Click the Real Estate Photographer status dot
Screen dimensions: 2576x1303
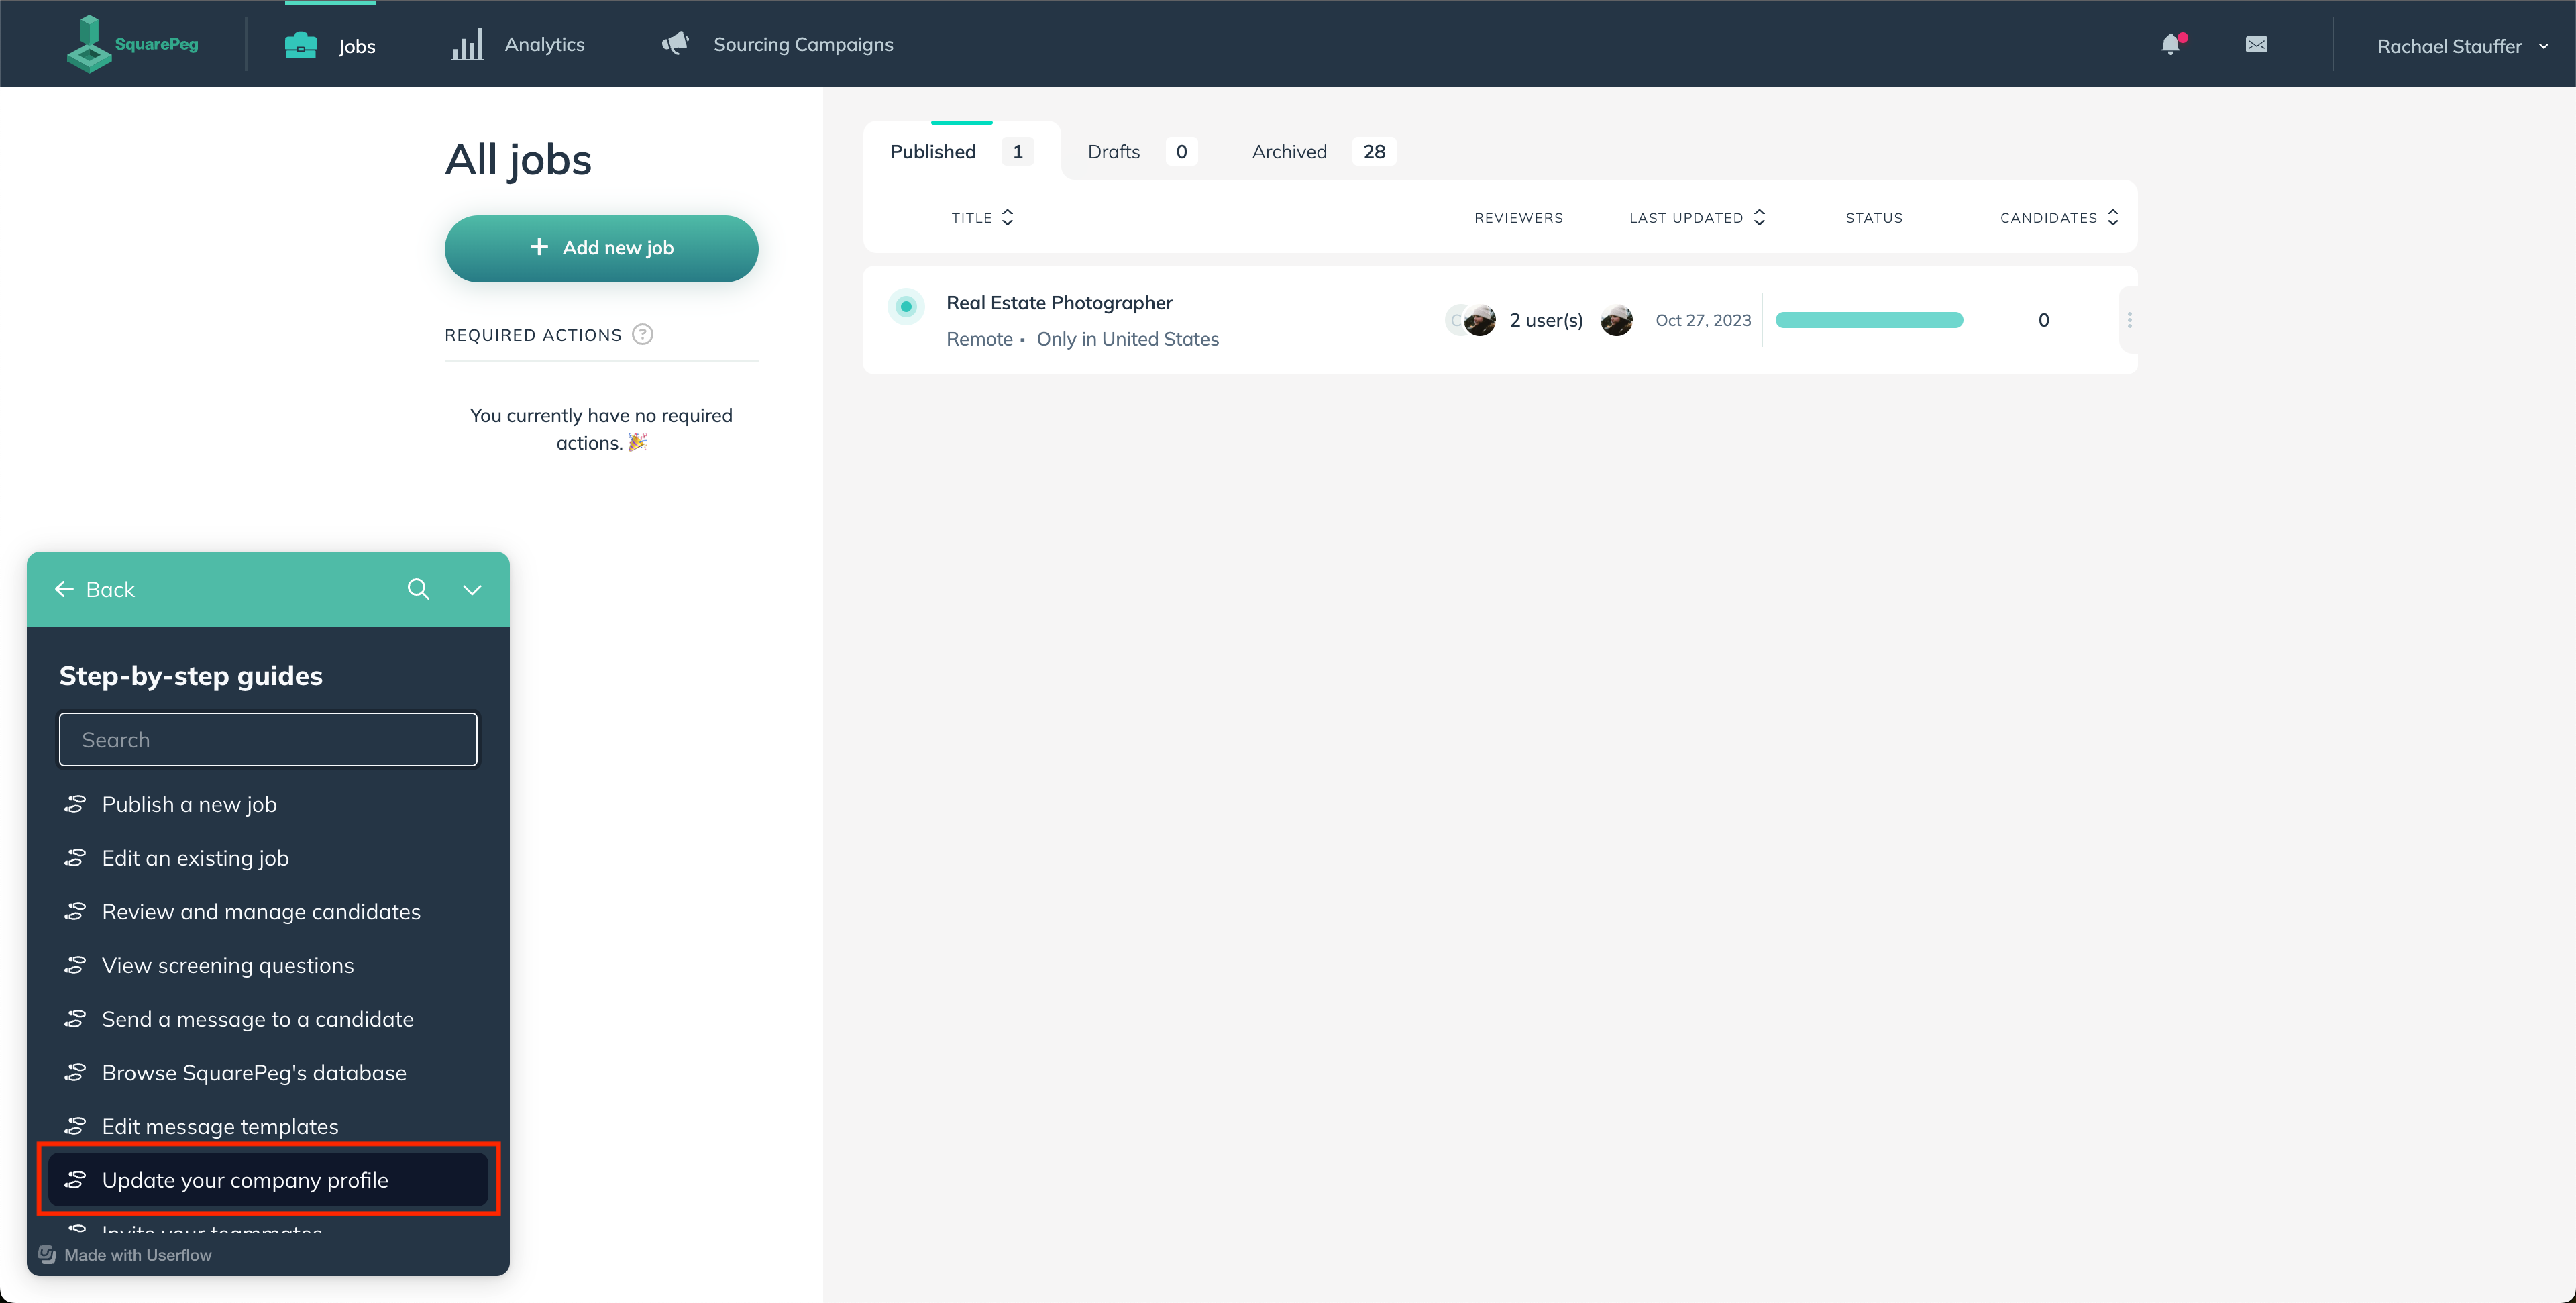click(906, 306)
